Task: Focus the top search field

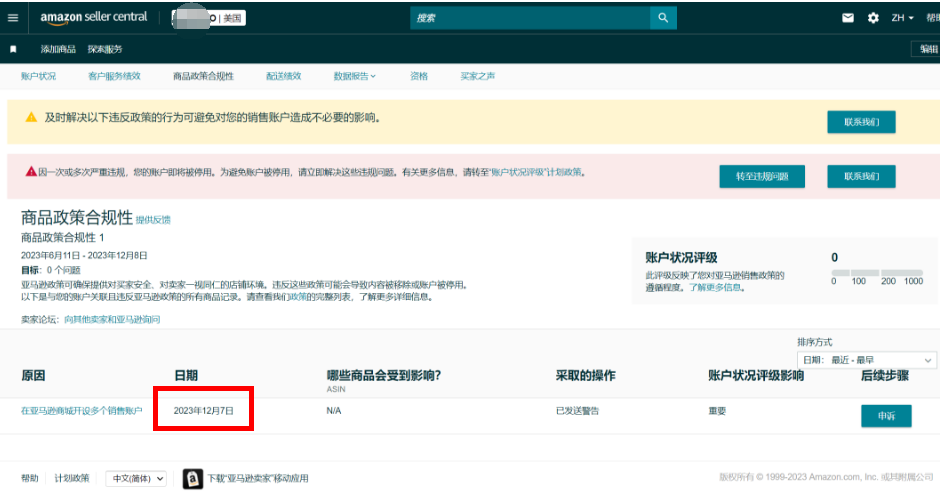Action: [x=530, y=18]
